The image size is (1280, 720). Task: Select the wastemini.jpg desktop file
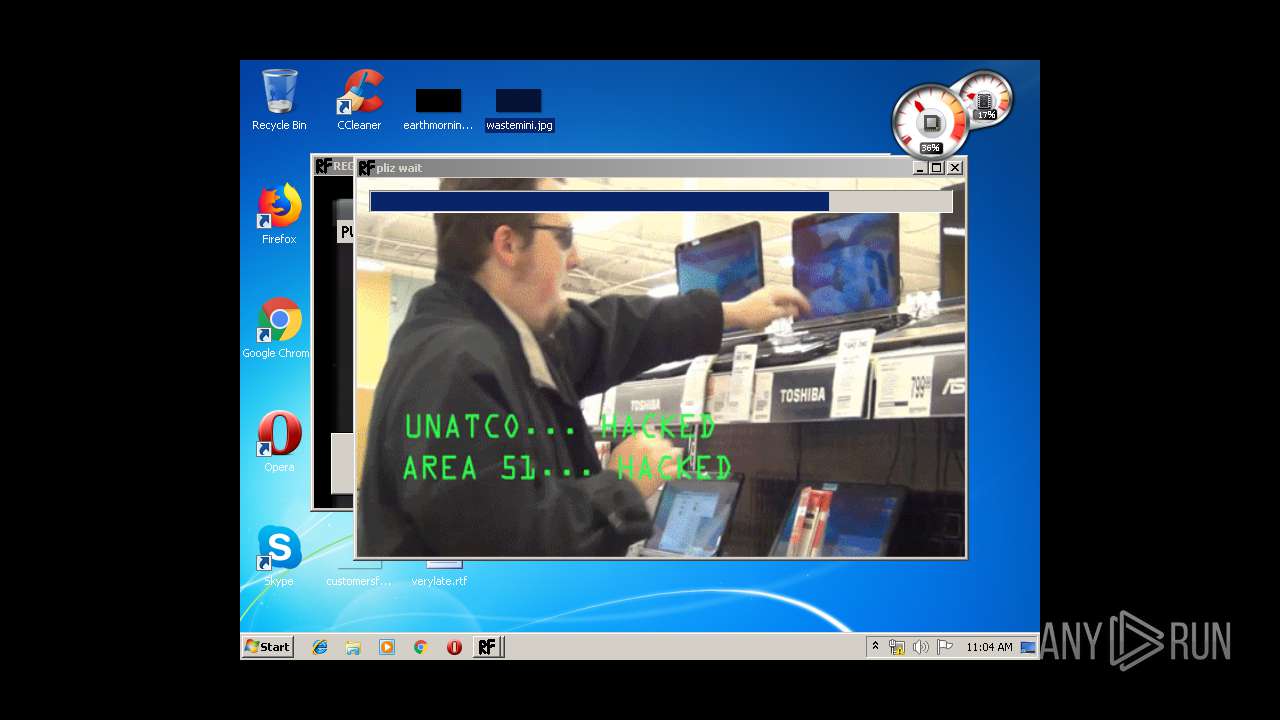click(x=519, y=110)
